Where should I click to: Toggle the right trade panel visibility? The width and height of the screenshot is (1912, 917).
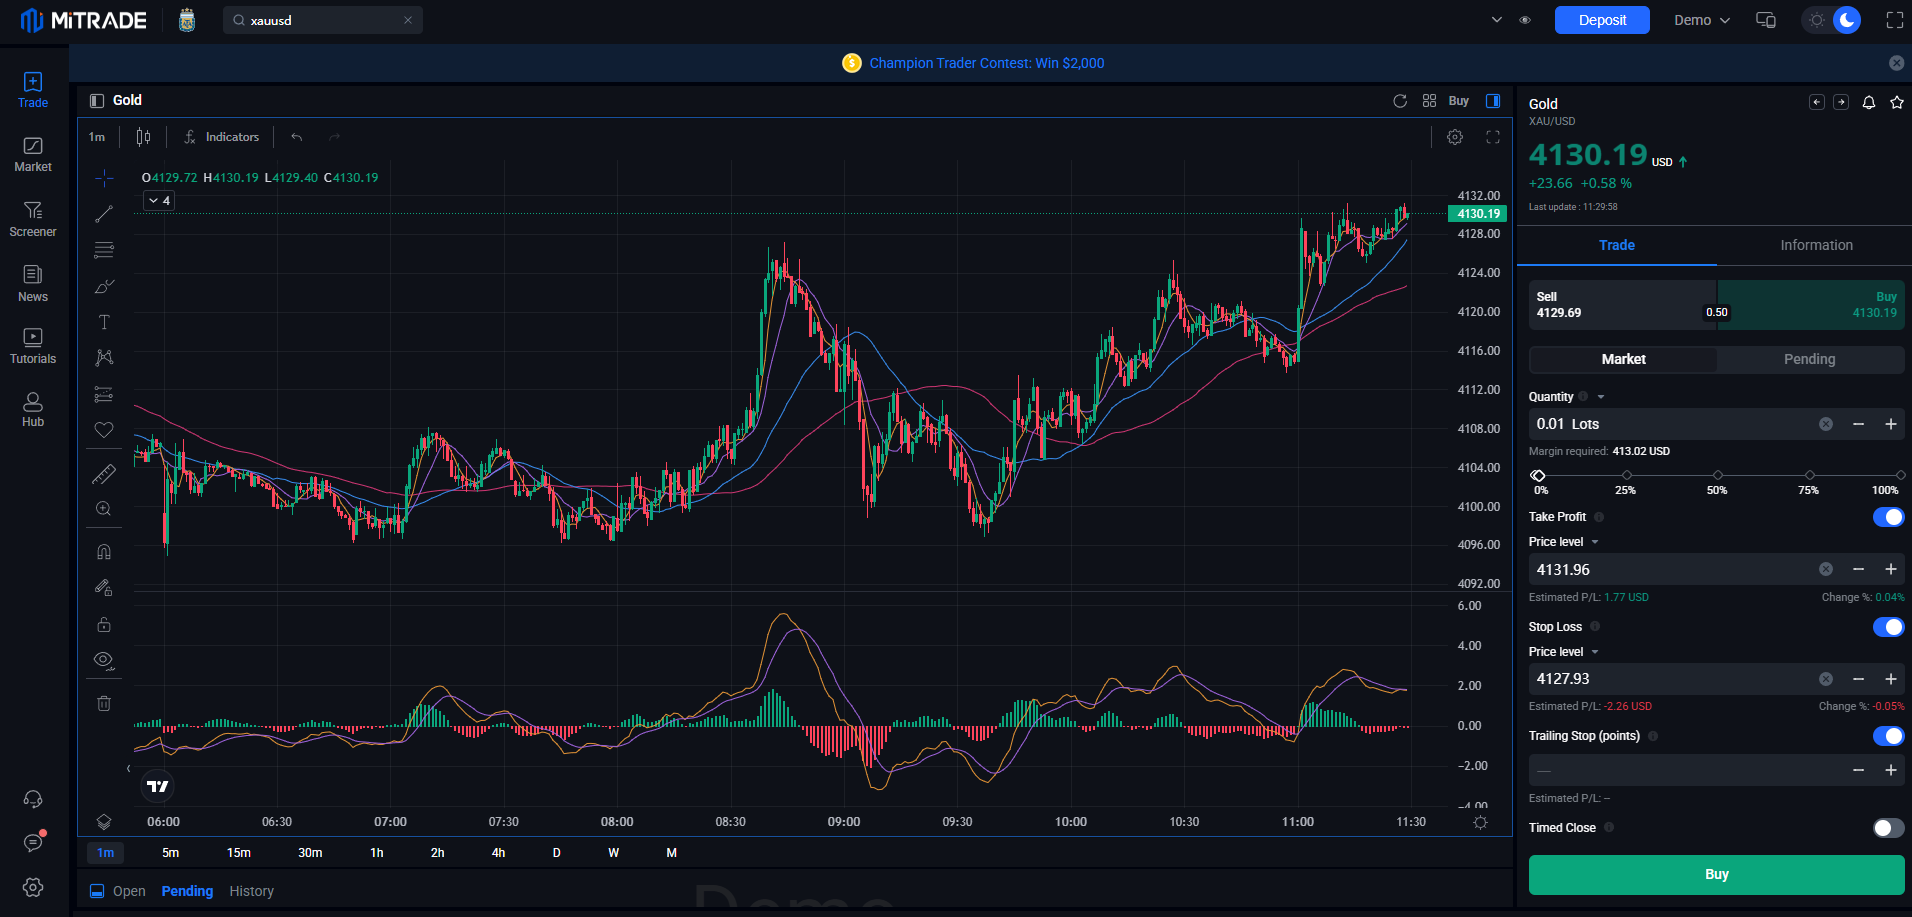click(1493, 101)
